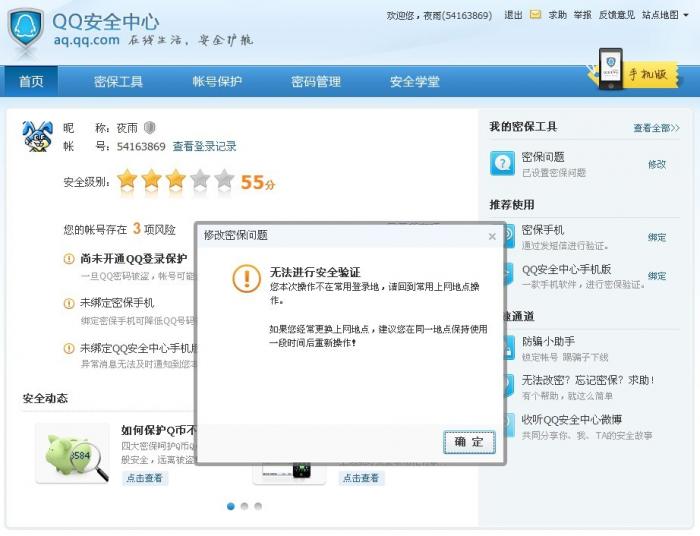This screenshot has width=700, height=536.
Task: Open the 首页 tab
Action: [x=31, y=81]
